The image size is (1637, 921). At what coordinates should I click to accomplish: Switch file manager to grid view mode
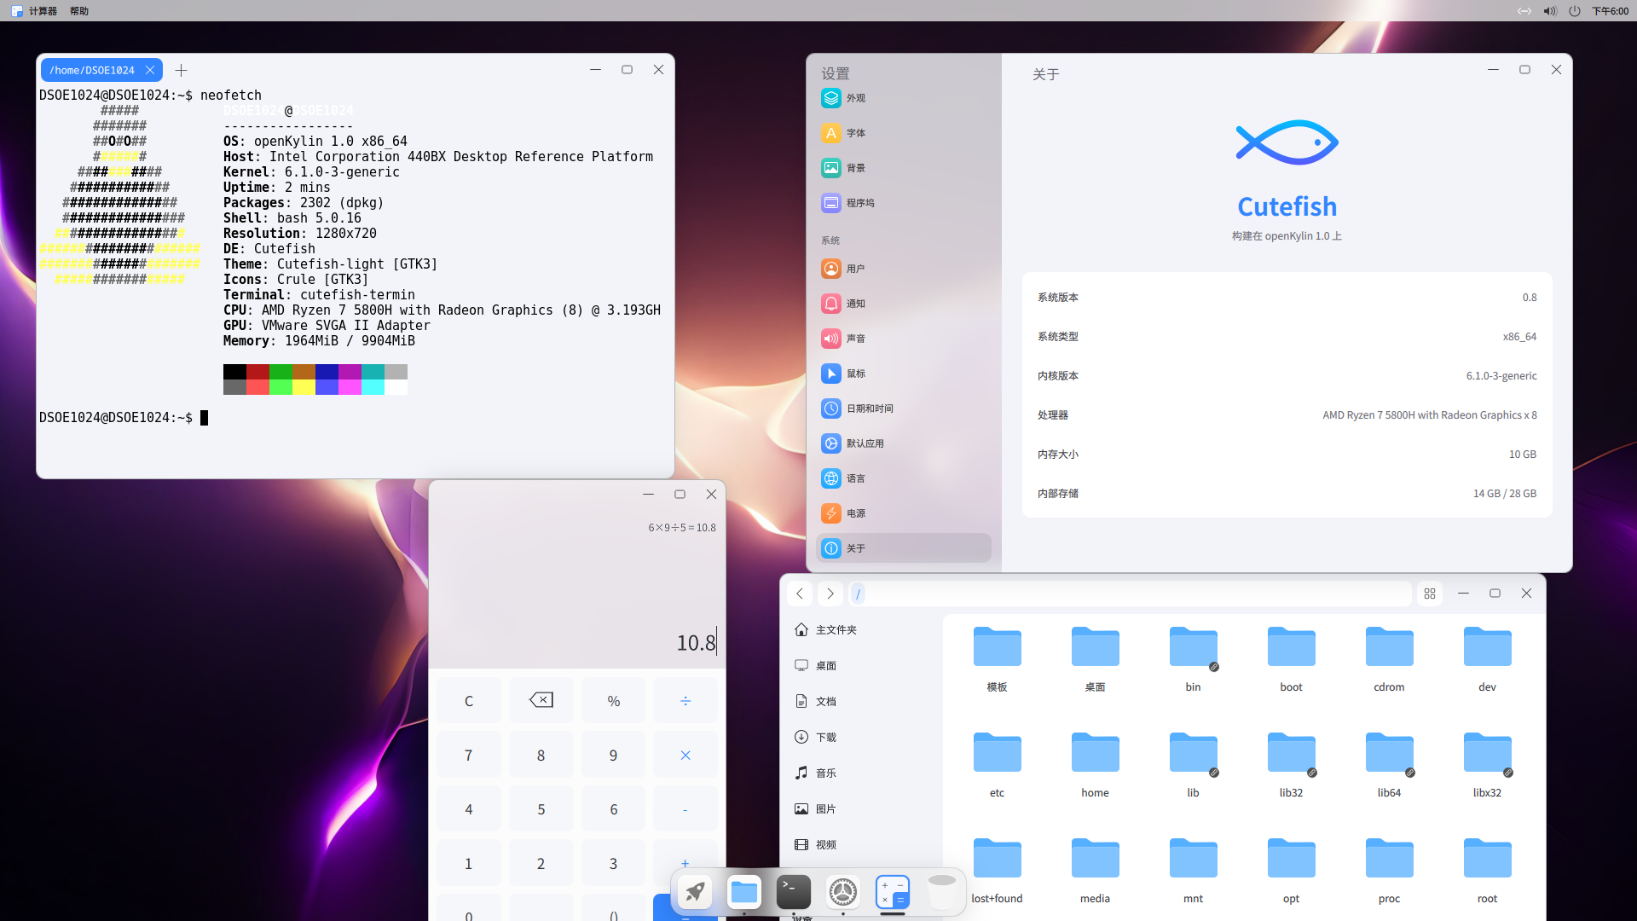tap(1430, 594)
